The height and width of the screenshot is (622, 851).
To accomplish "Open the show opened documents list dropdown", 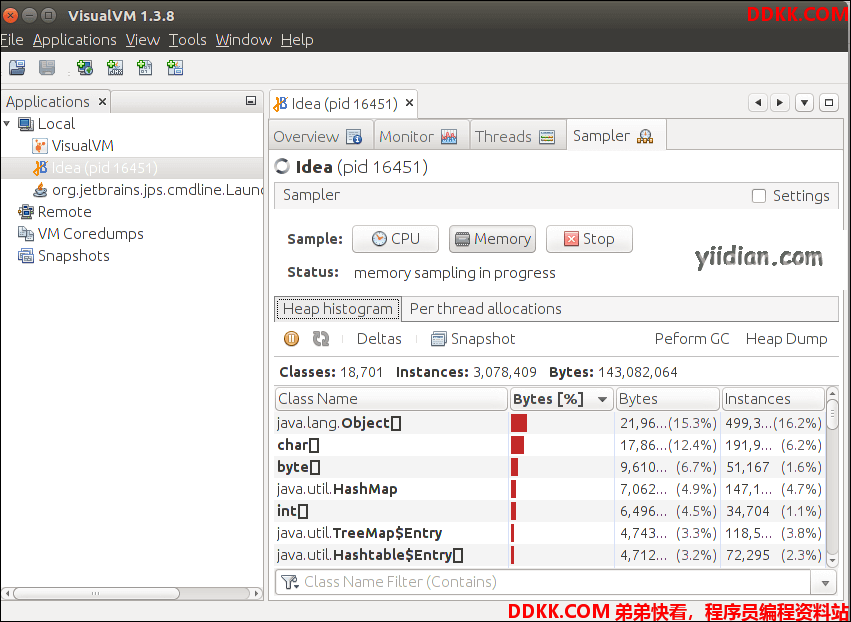I will (804, 103).
